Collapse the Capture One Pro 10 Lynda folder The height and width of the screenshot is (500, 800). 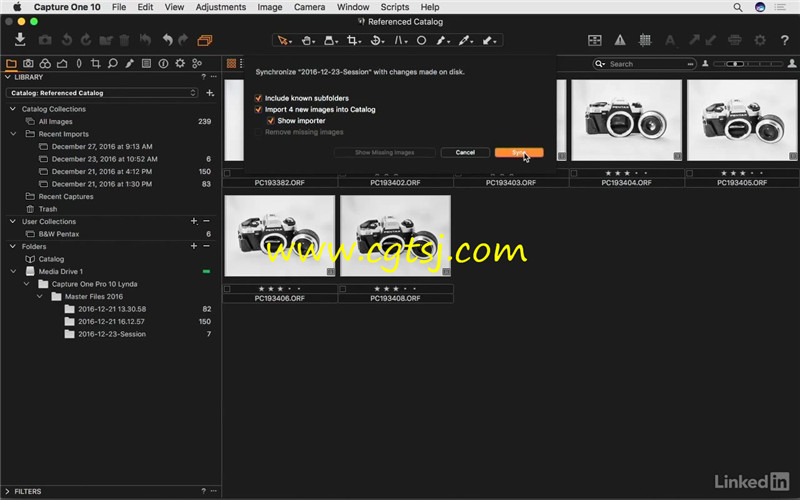coord(27,284)
